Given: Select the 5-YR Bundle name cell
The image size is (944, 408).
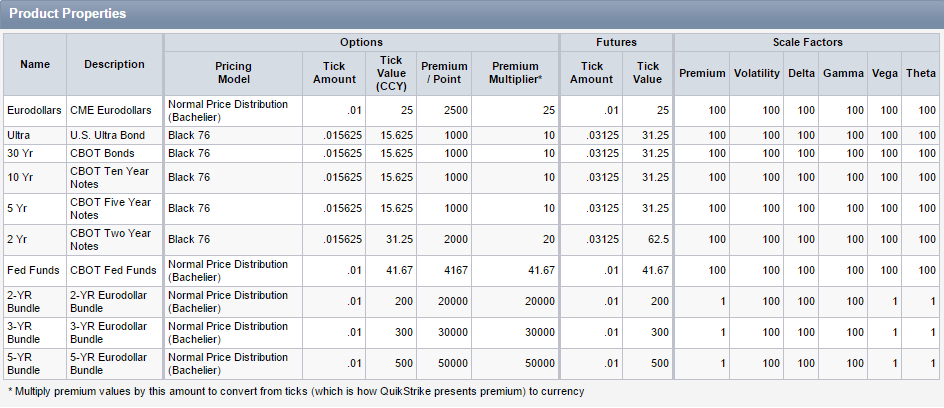Looking at the screenshot, I should click(35, 363).
